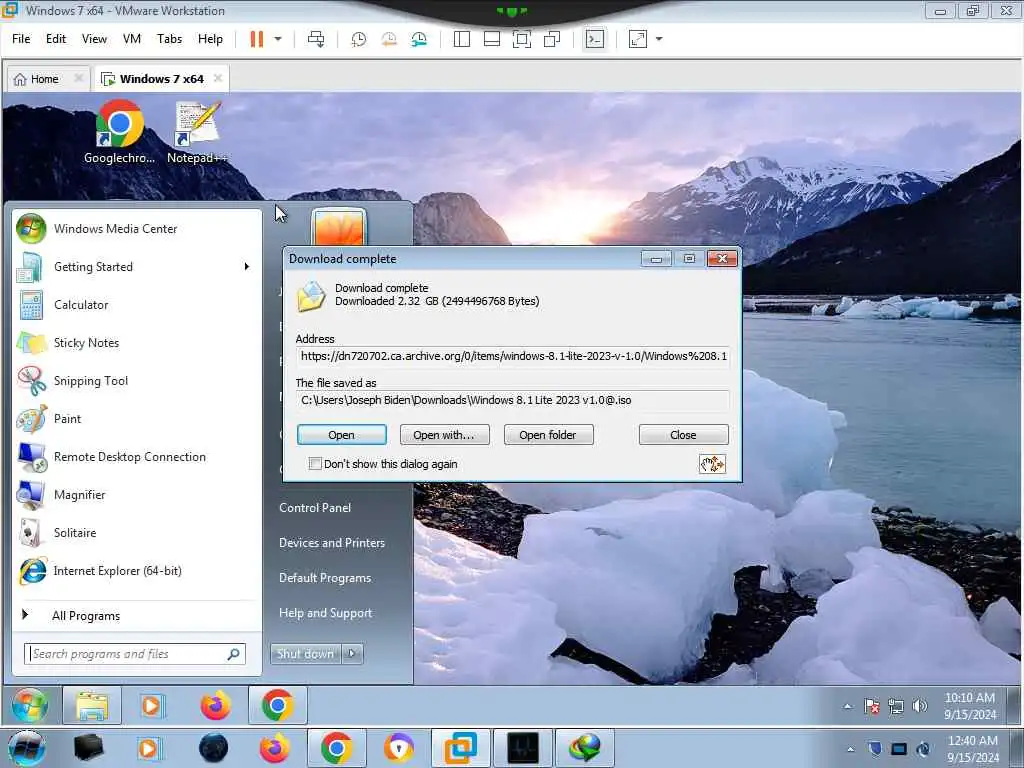Viewport: 1024px width, 768px height.
Task: Click the Open with... button
Action: [x=444, y=435]
